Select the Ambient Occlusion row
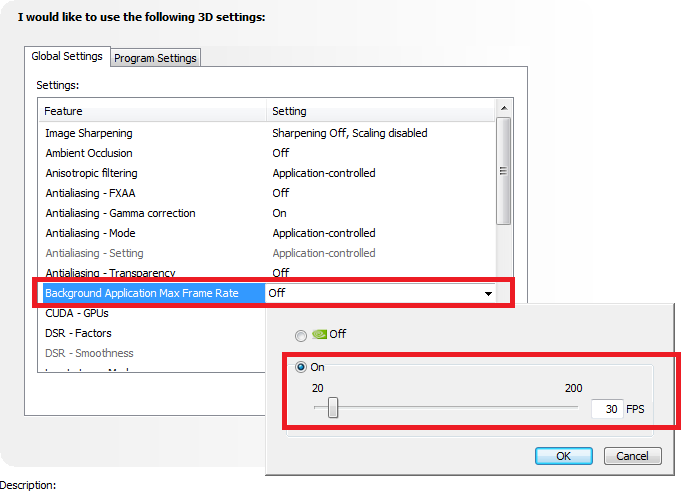 tap(267, 153)
